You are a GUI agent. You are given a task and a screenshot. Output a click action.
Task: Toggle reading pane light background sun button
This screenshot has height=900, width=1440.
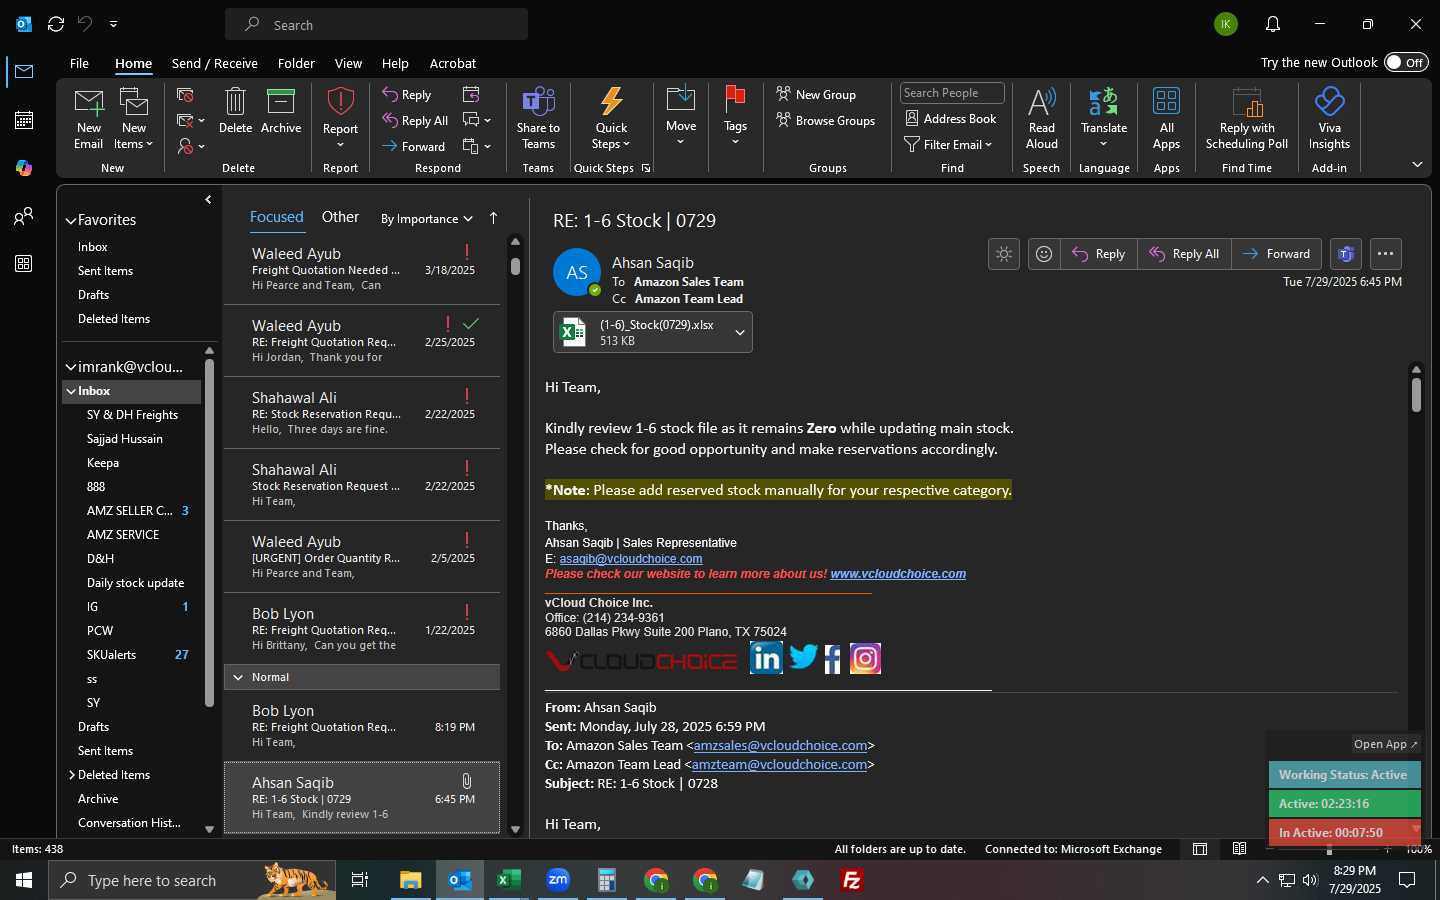[x=1004, y=254]
